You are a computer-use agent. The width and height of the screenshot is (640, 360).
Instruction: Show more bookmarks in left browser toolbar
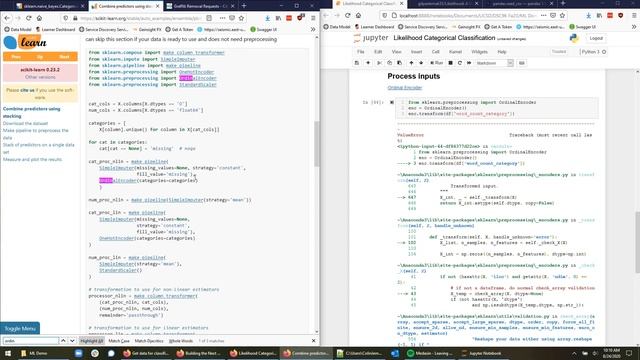[x=313, y=29]
